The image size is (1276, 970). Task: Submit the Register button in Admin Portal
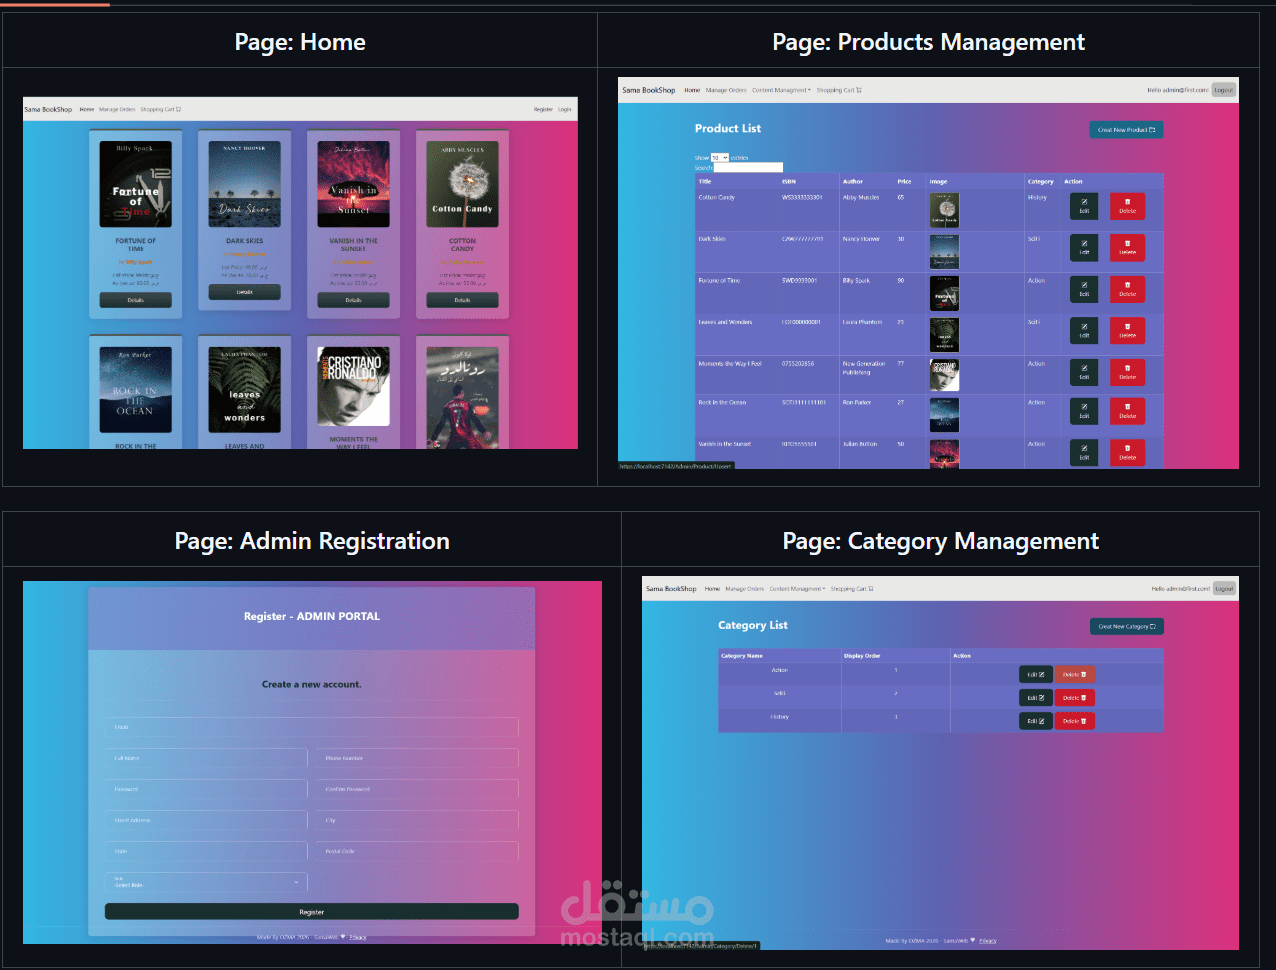coord(312,912)
